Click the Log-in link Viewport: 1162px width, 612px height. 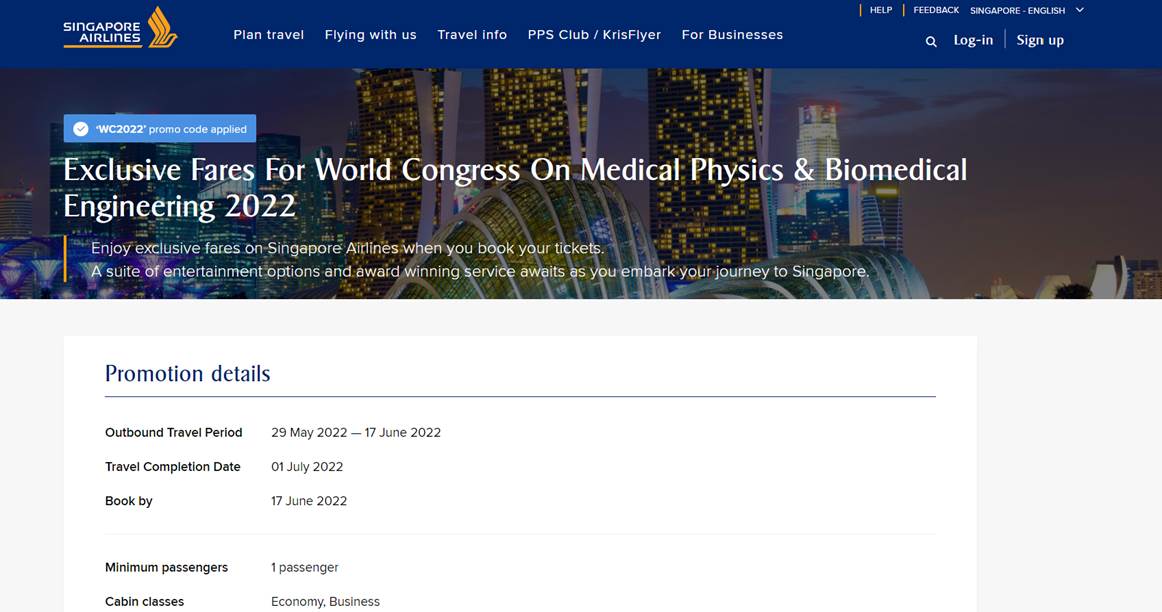tap(973, 40)
